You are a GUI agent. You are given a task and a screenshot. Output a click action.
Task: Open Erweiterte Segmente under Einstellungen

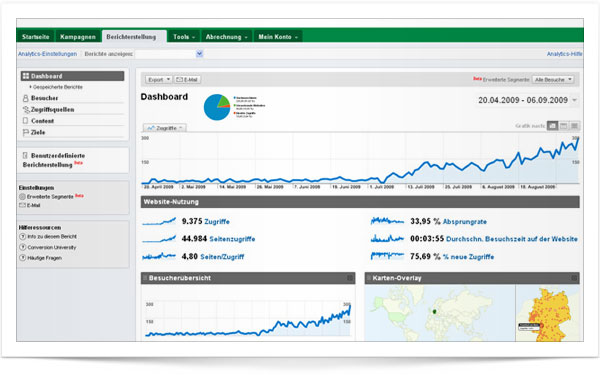(50, 197)
